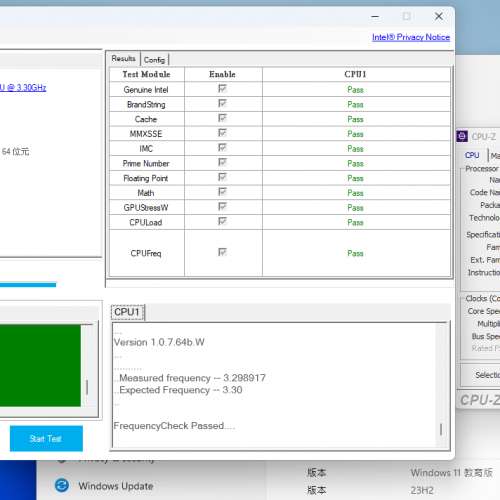The height and width of the screenshot is (500, 500).
Task: Toggle the IMC enable checkbox
Action: click(x=222, y=147)
